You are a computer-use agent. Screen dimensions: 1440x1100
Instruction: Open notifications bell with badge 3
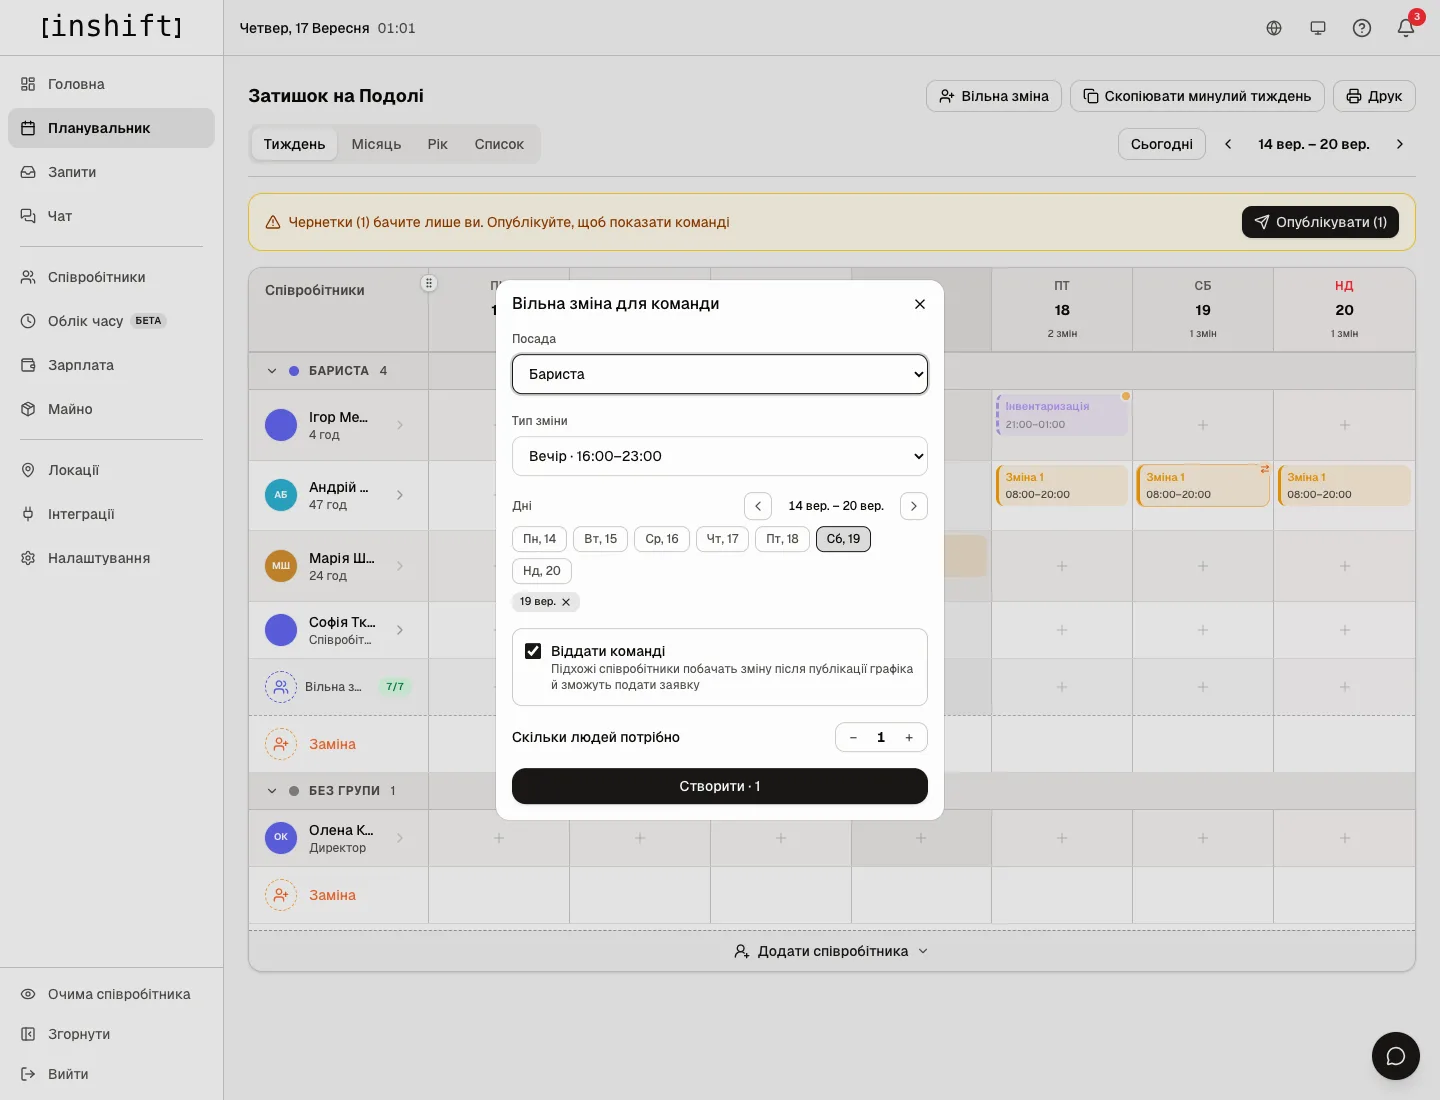pyautogui.click(x=1406, y=28)
